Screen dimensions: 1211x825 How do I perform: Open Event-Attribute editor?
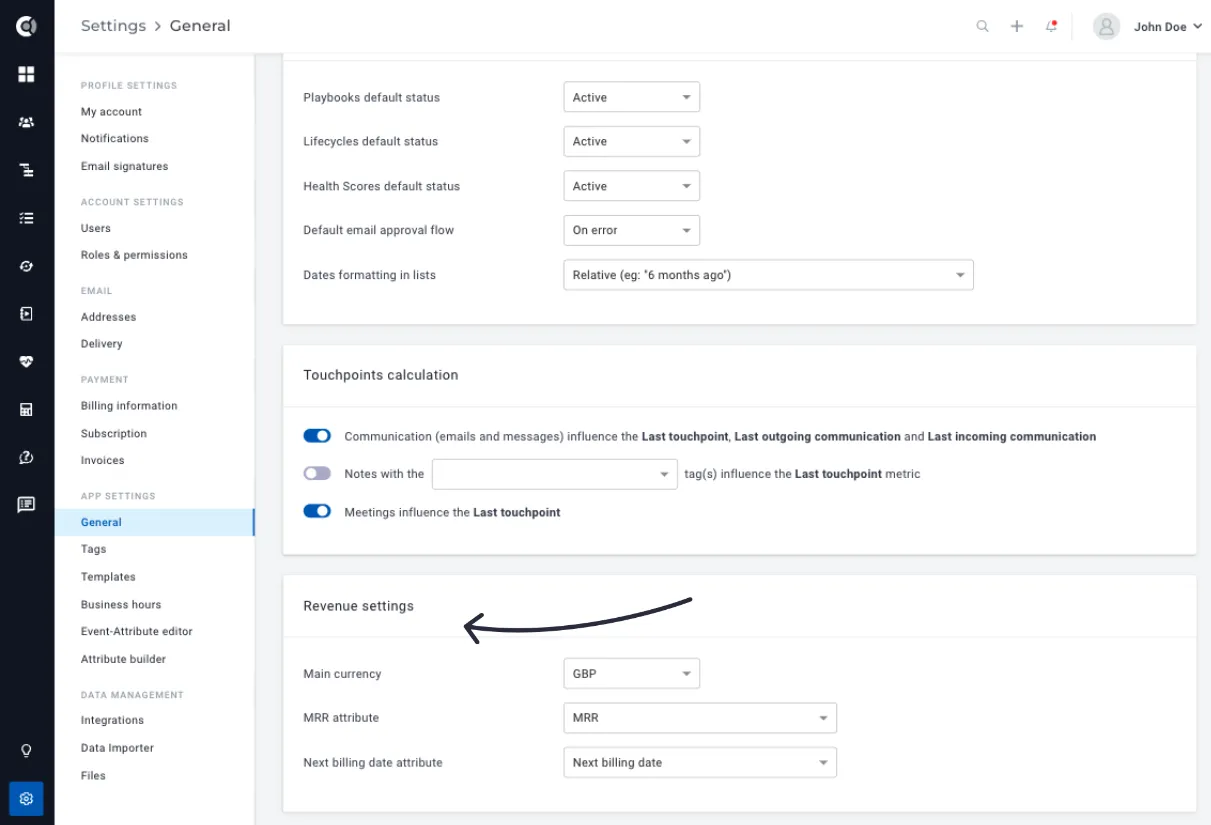coord(136,631)
